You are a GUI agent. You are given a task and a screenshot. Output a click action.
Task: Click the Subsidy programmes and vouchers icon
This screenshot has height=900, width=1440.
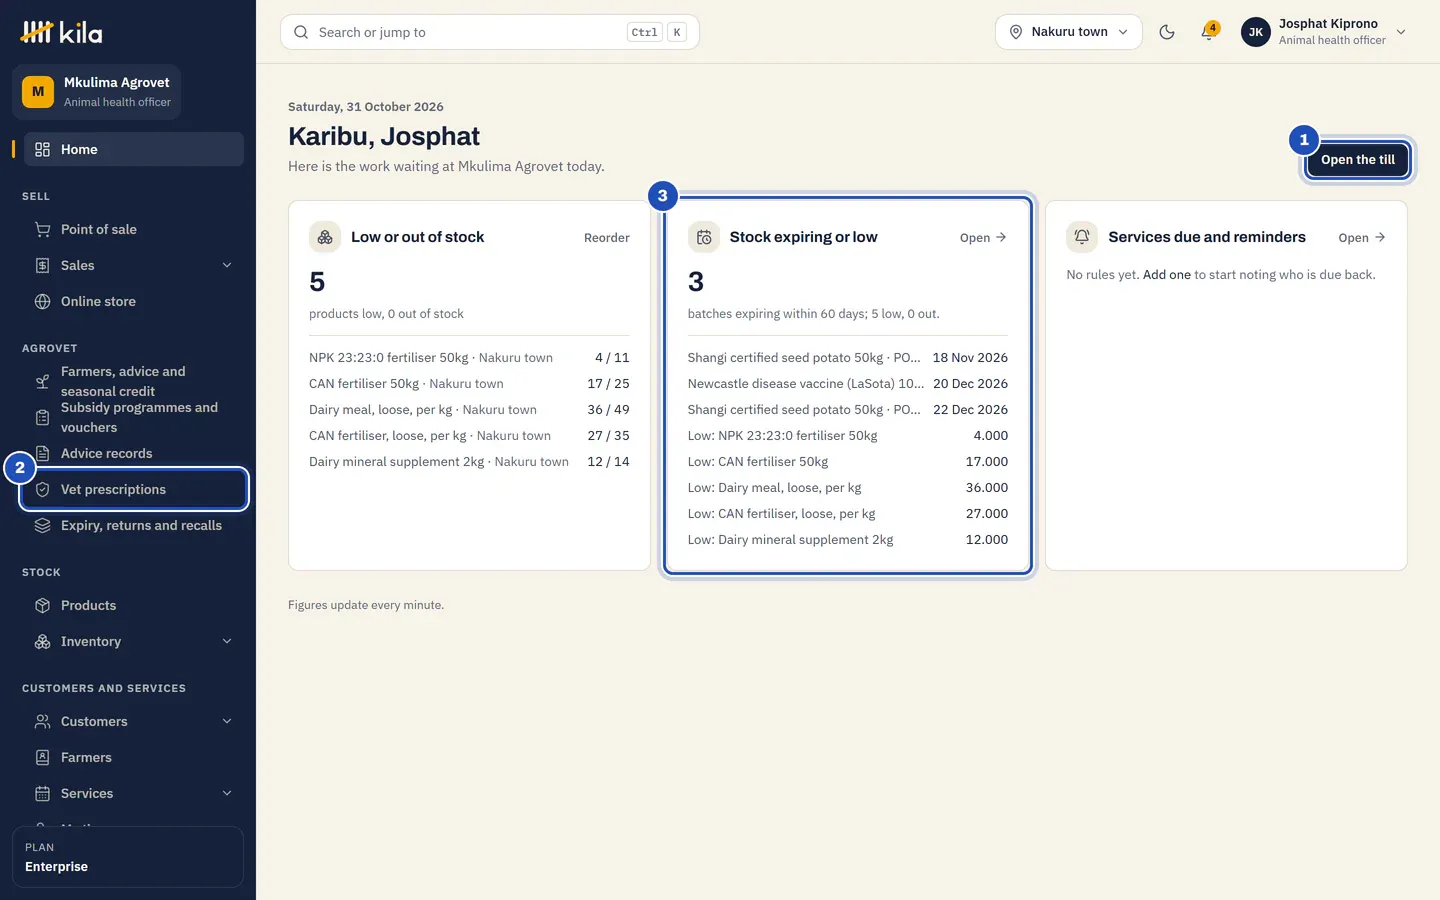tap(42, 417)
